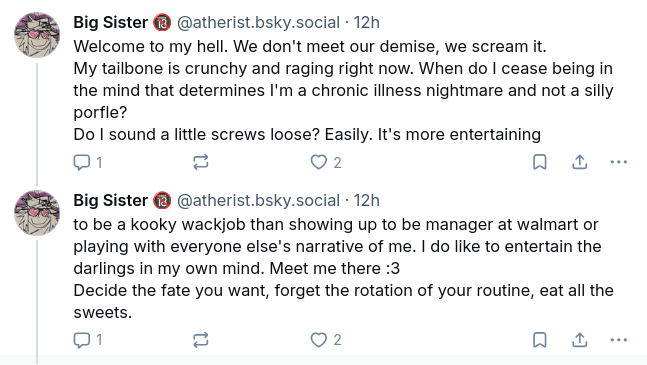Image resolution: width=647 pixels, height=365 pixels.
Task: Visit @atherist.bsky.social handle in first post
Action: coord(258,22)
